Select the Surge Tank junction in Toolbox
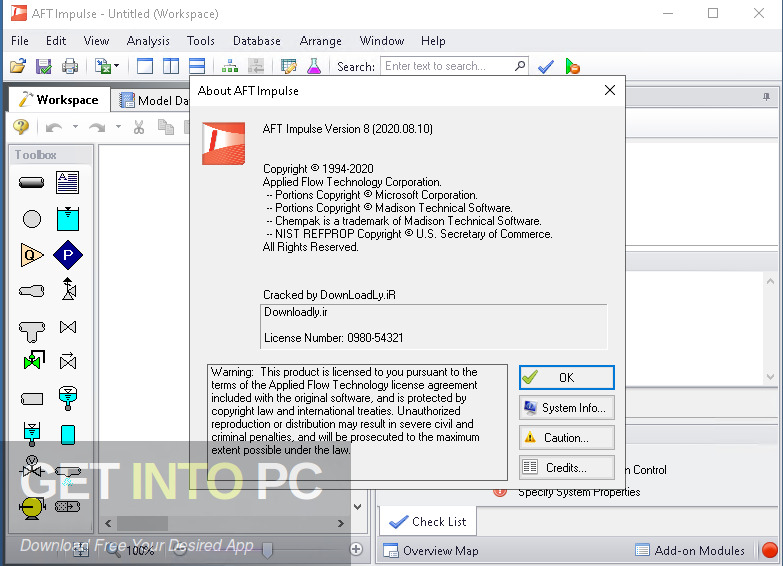This screenshot has width=783, height=566. coord(32,434)
